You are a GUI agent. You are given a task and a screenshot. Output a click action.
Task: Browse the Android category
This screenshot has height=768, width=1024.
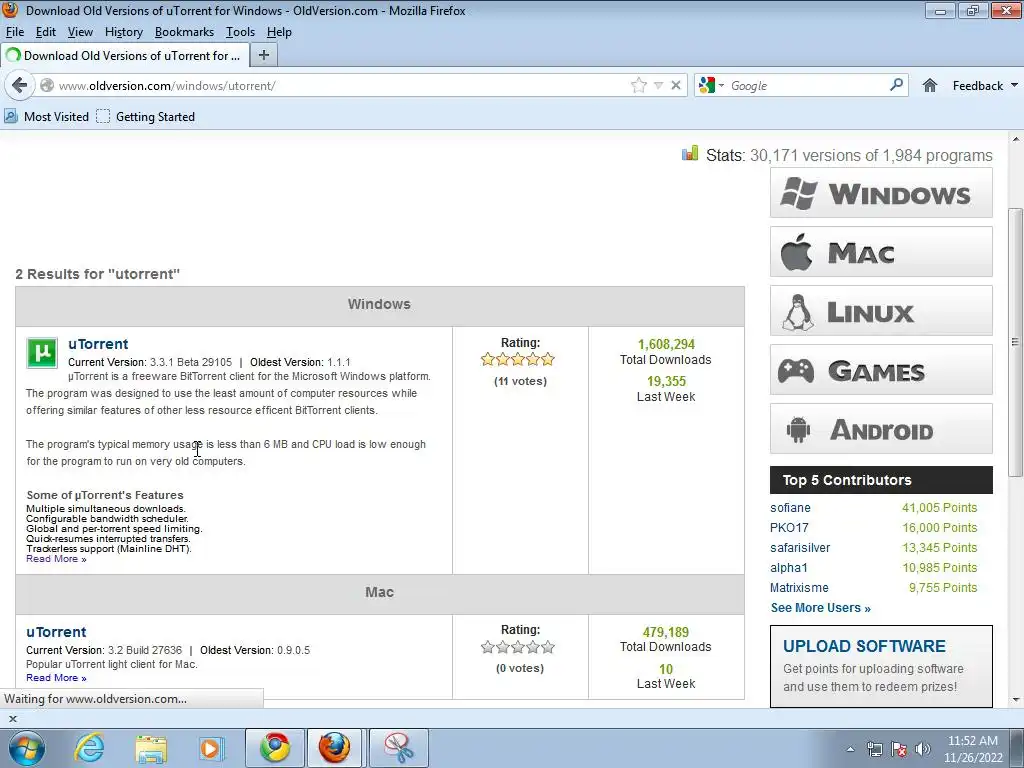(881, 428)
